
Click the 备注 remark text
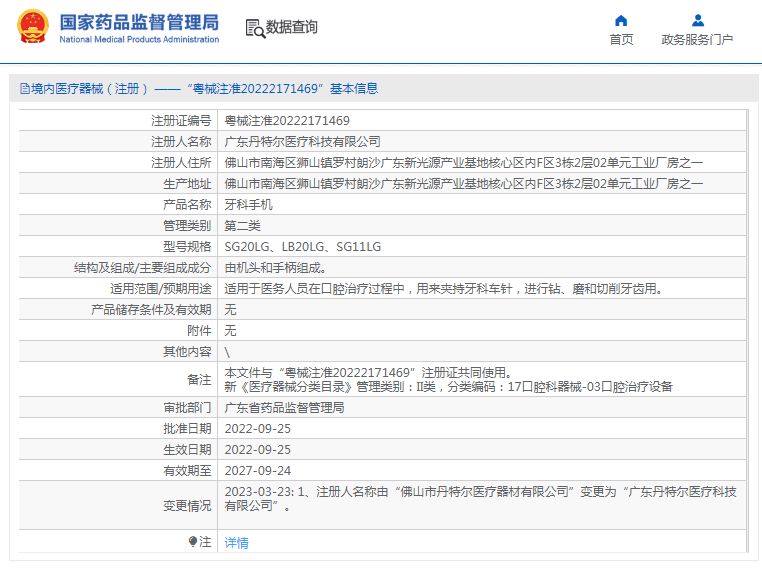(448, 379)
